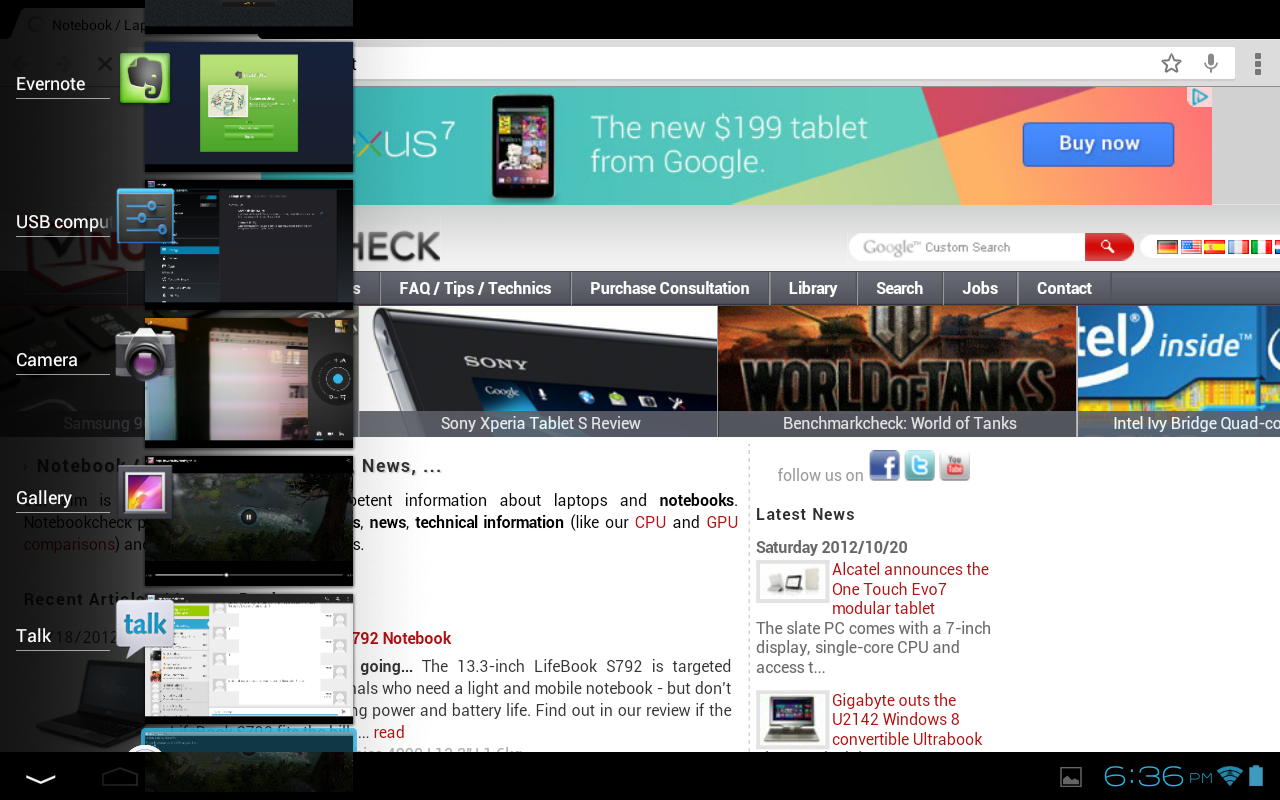1280x800 pixels.
Task: Select the Italian flag language icon
Action: [1261, 247]
